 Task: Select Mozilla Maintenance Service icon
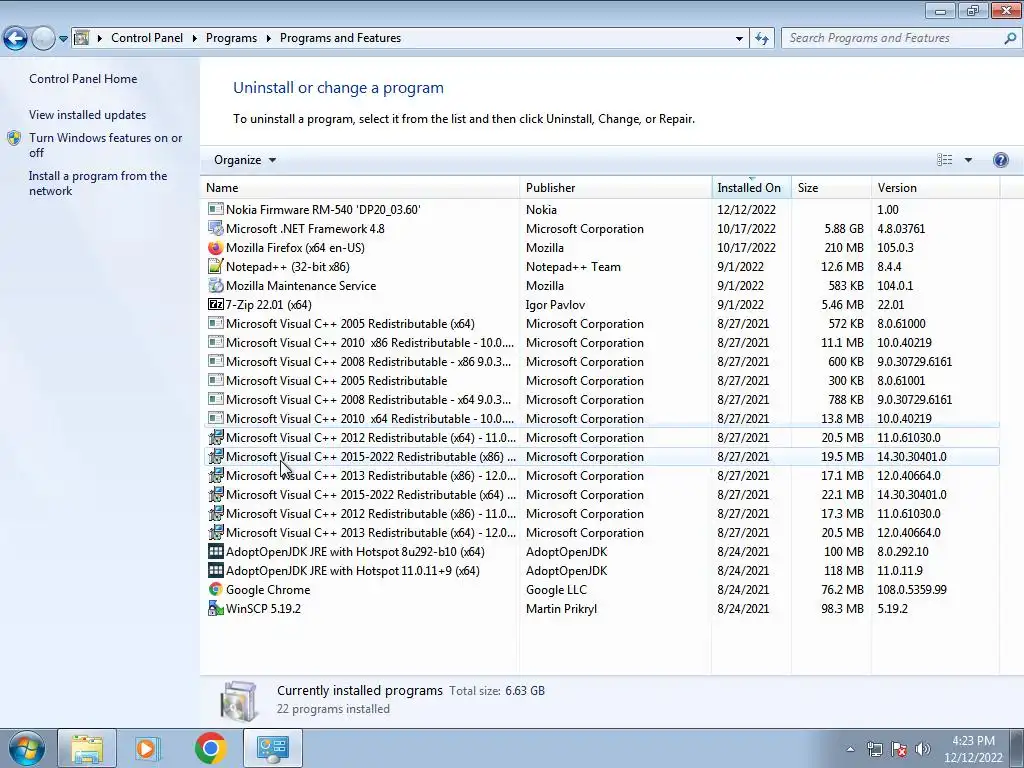216,285
